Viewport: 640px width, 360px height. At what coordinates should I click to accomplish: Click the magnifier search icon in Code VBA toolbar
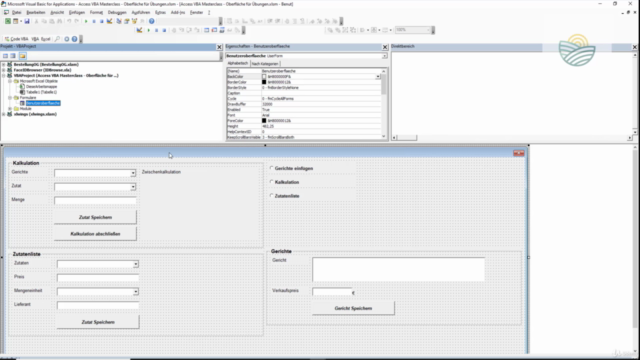(x=57, y=39)
